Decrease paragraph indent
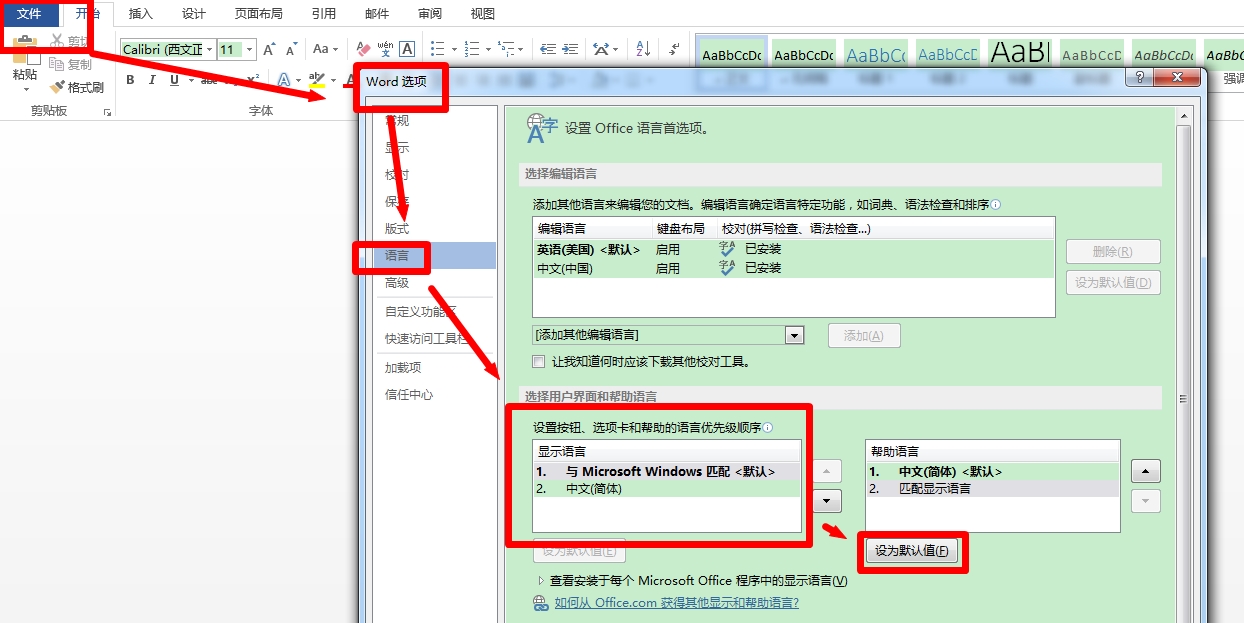The image size is (1244, 623). tap(548, 49)
